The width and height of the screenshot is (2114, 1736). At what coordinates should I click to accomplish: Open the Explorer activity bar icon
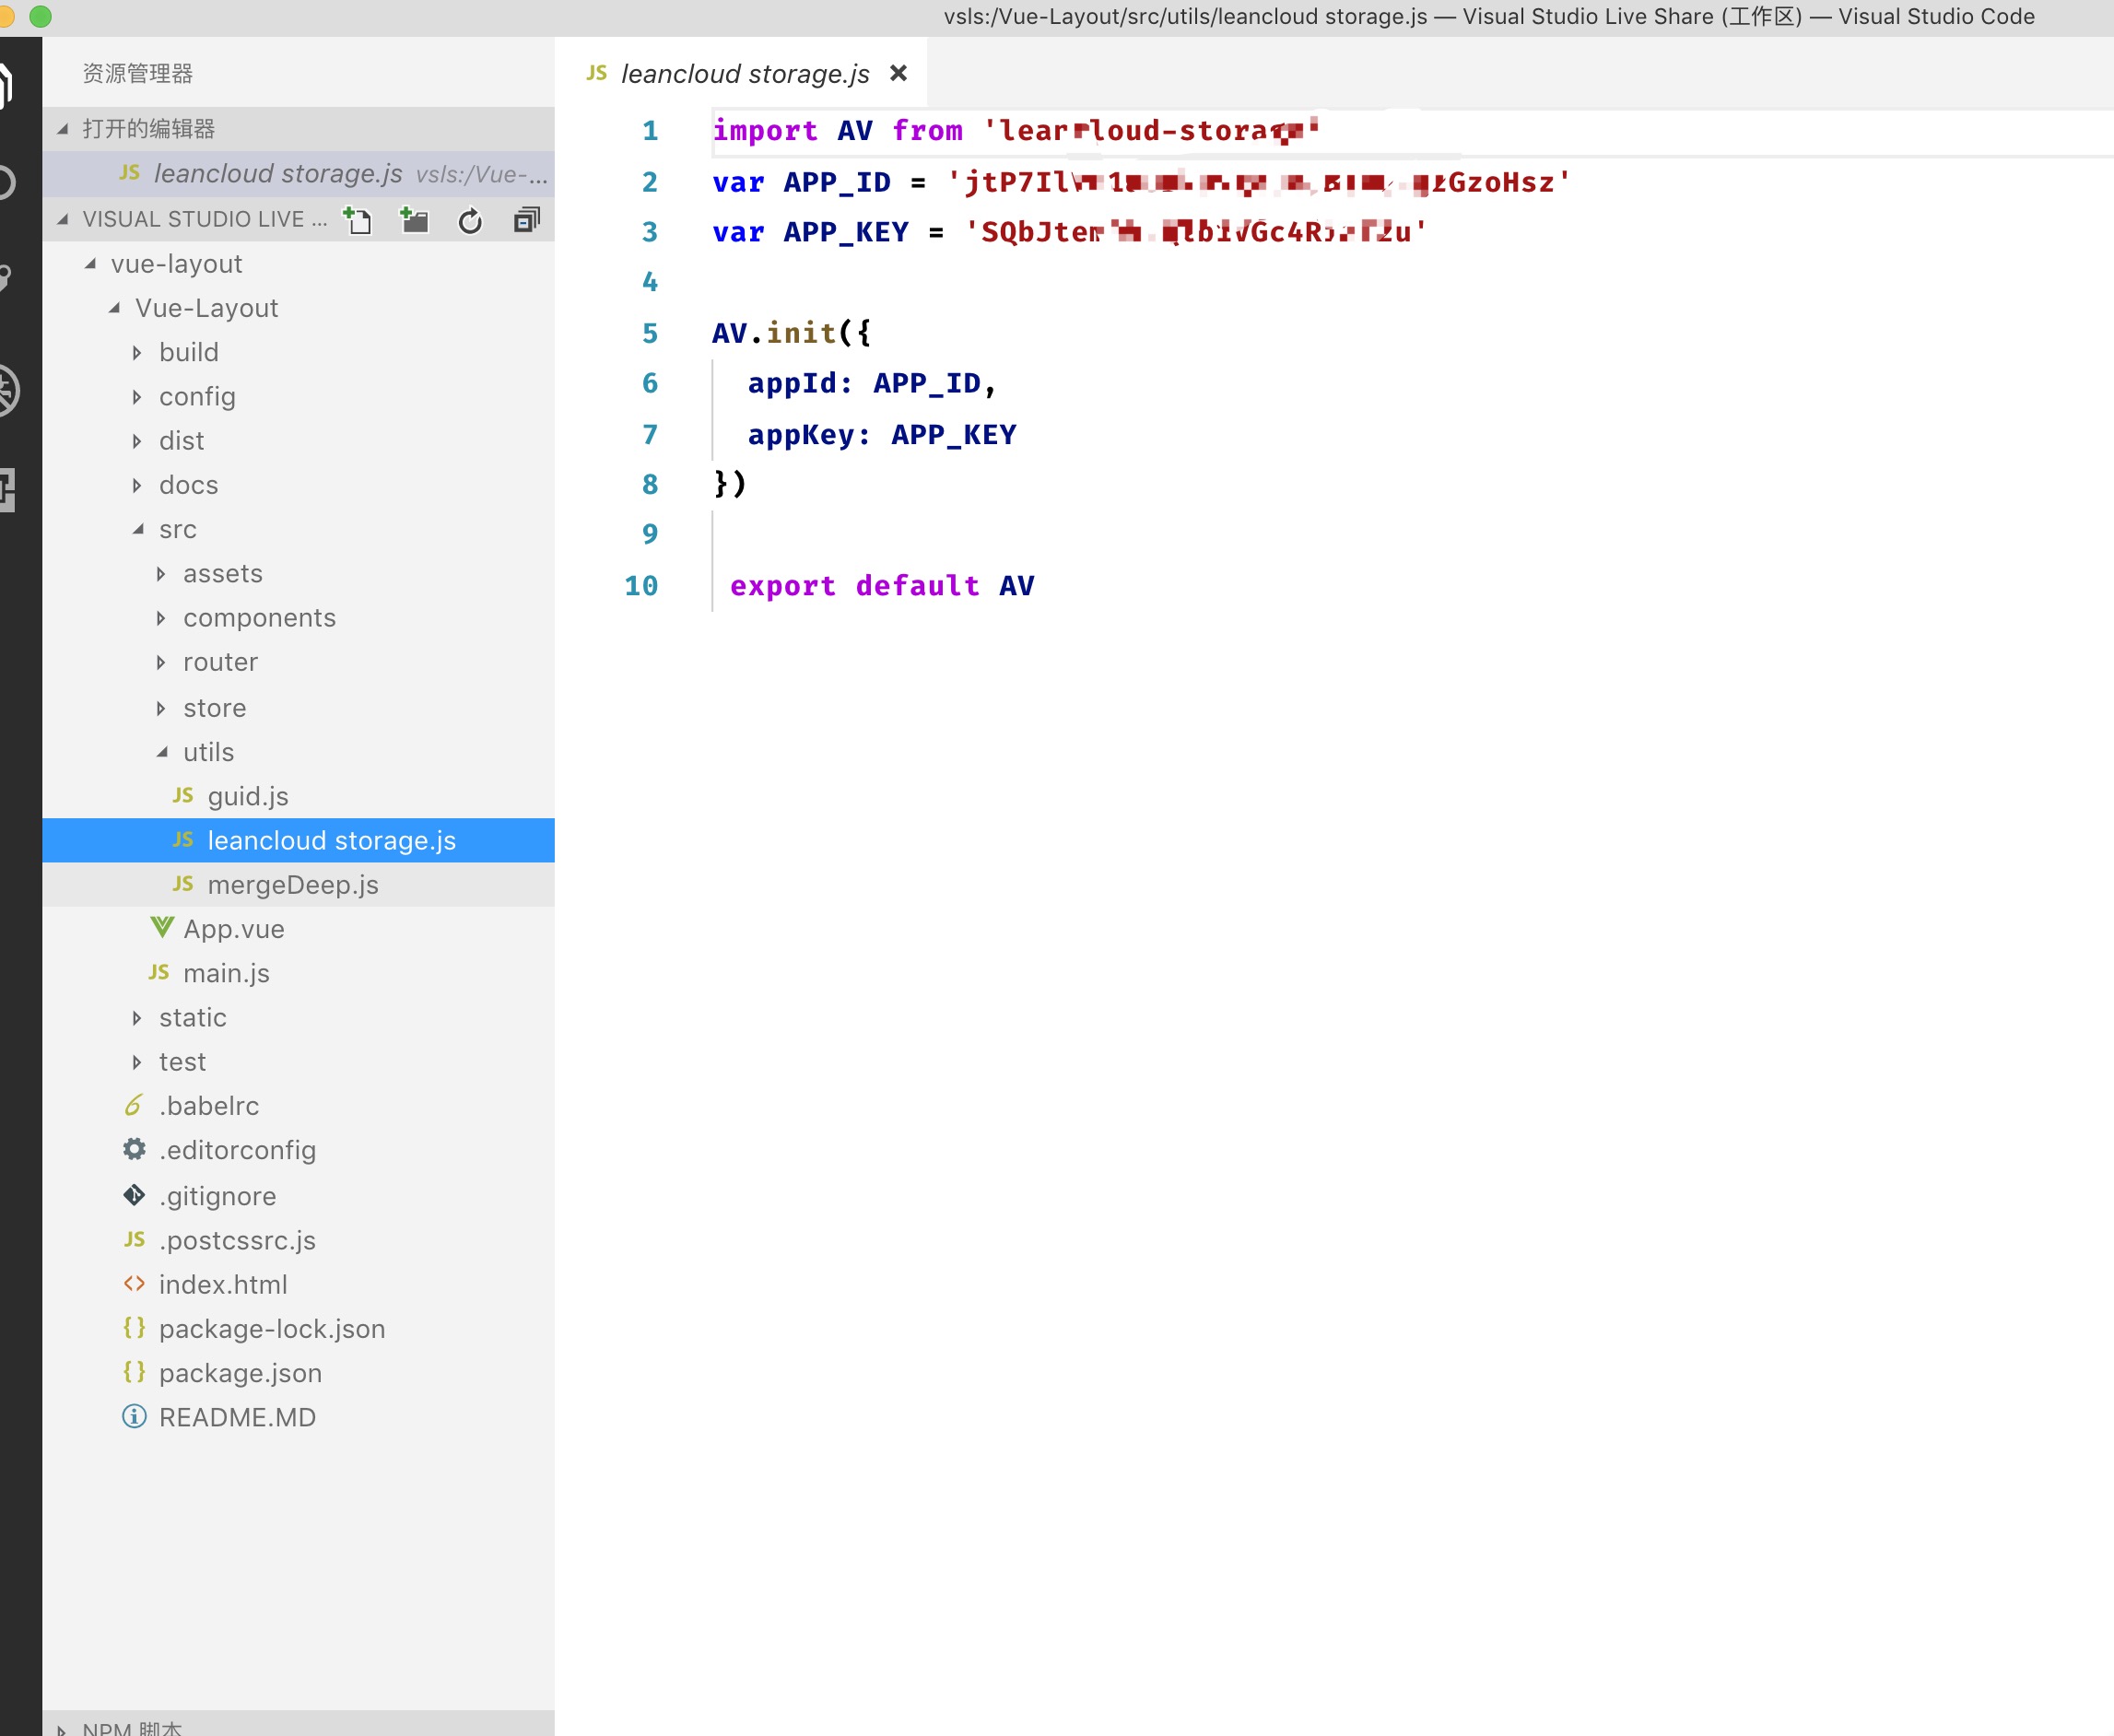point(6,85)
